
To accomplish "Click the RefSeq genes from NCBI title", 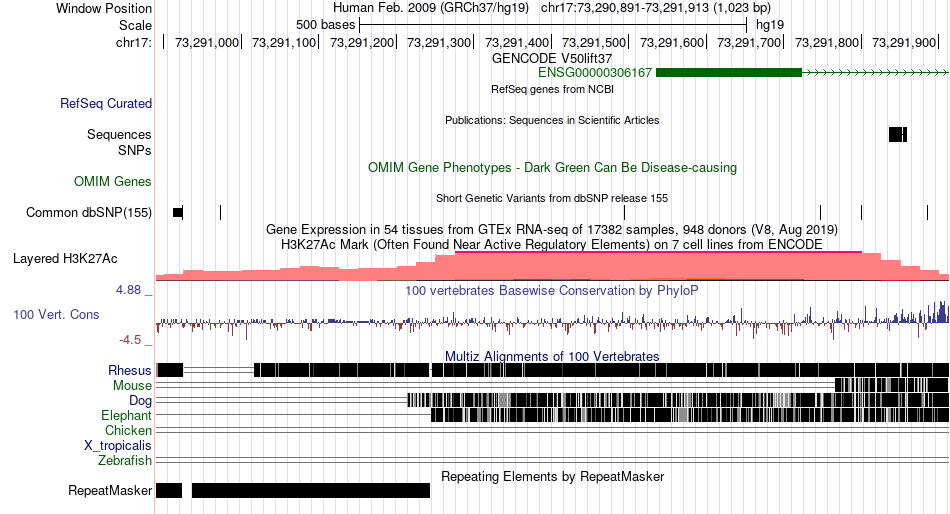I will pyautogui.click(x=552, y=89).
